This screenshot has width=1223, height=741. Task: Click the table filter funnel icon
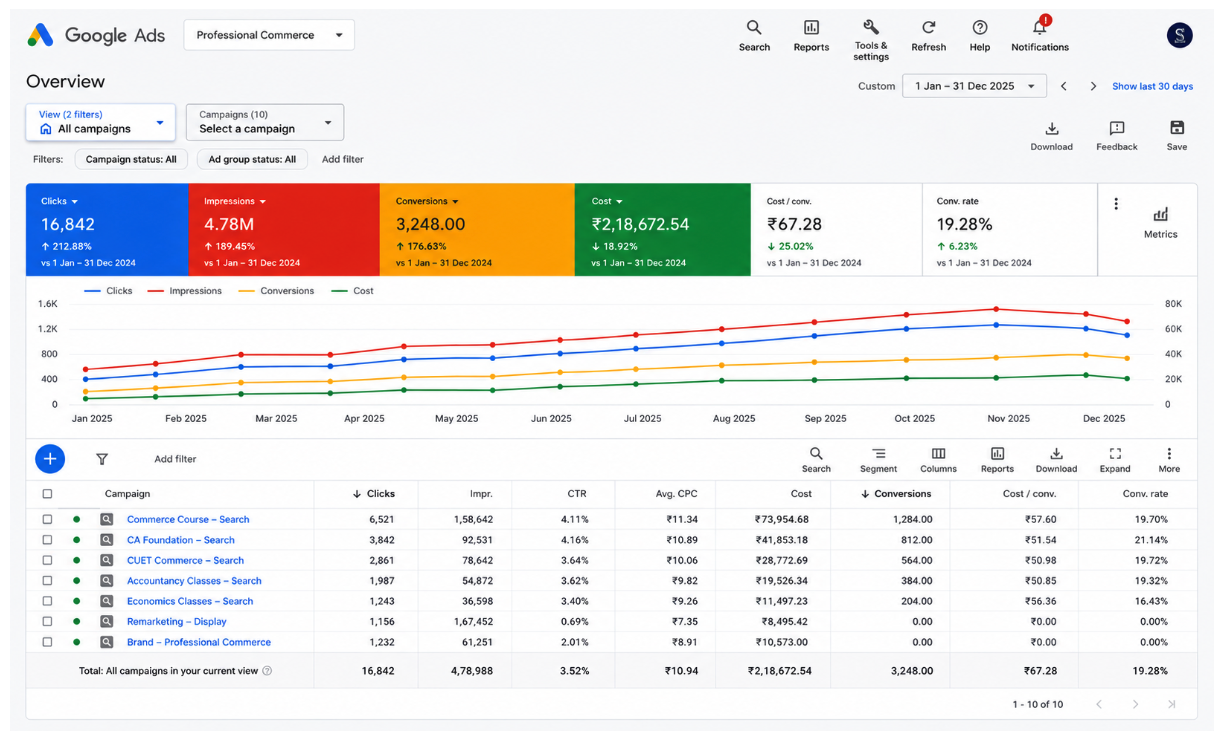pyautogui.click(x=102, y=459)
